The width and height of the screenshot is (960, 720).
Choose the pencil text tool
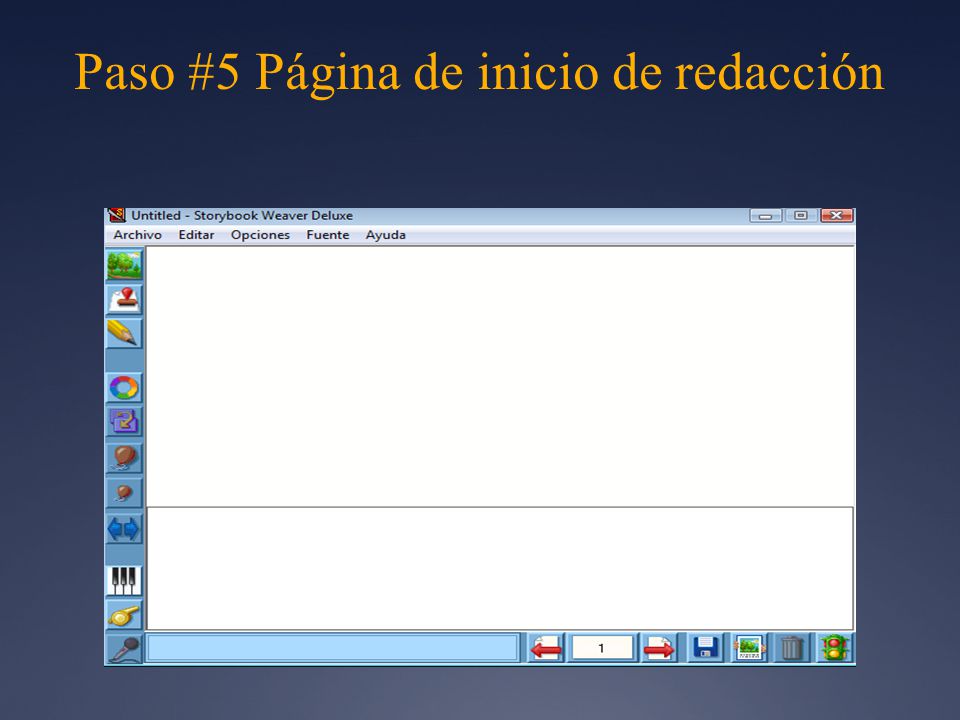[x=124, y=333]
